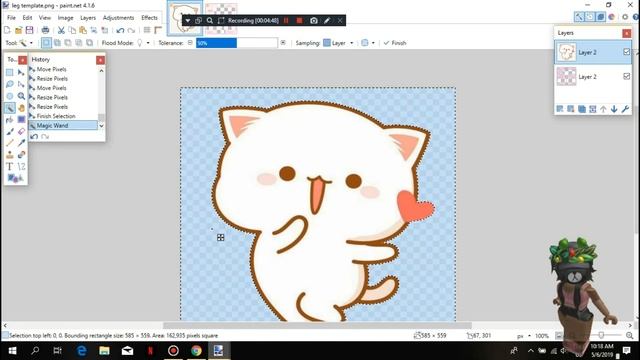Open the Effects menu
This screenshot has width=640, height=360.
149,18
